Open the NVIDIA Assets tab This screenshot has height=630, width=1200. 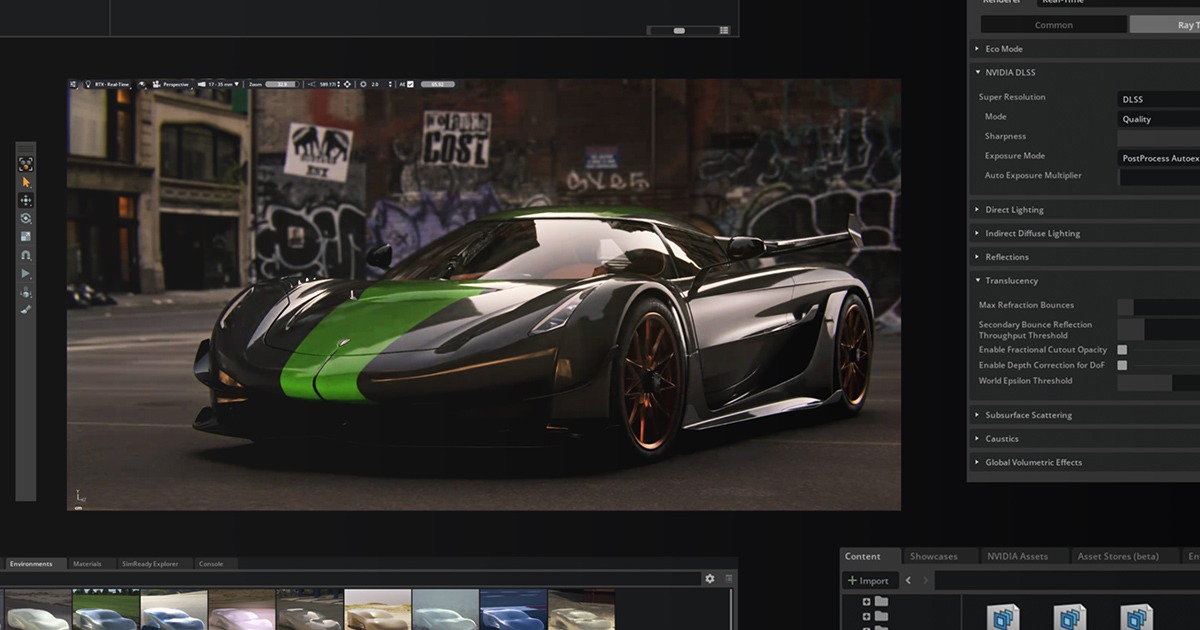tap(1017, 556)
